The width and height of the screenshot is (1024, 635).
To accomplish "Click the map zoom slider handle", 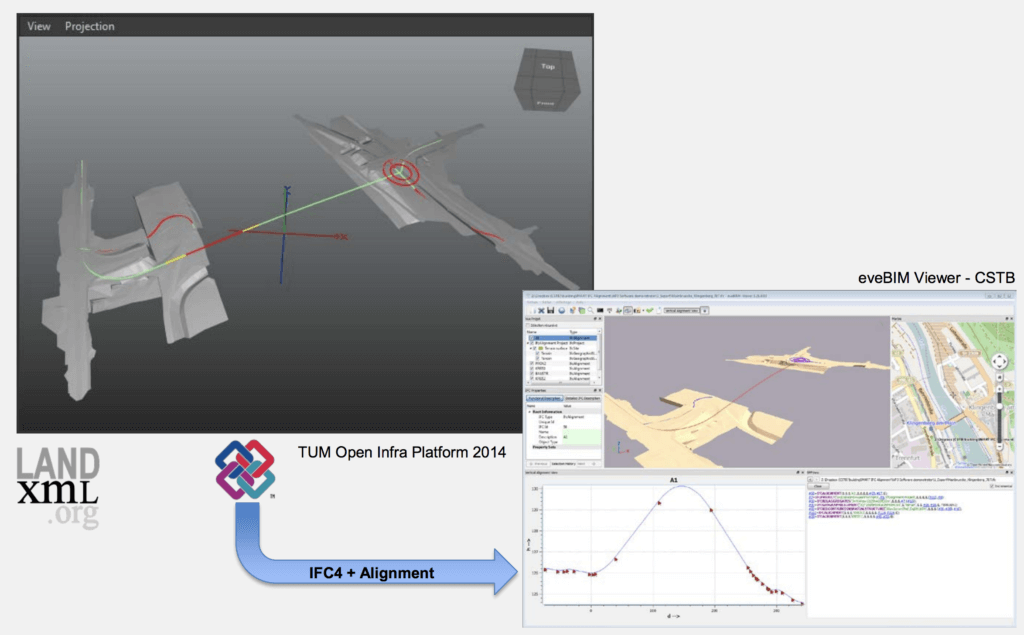I will [x=999, y=406].
